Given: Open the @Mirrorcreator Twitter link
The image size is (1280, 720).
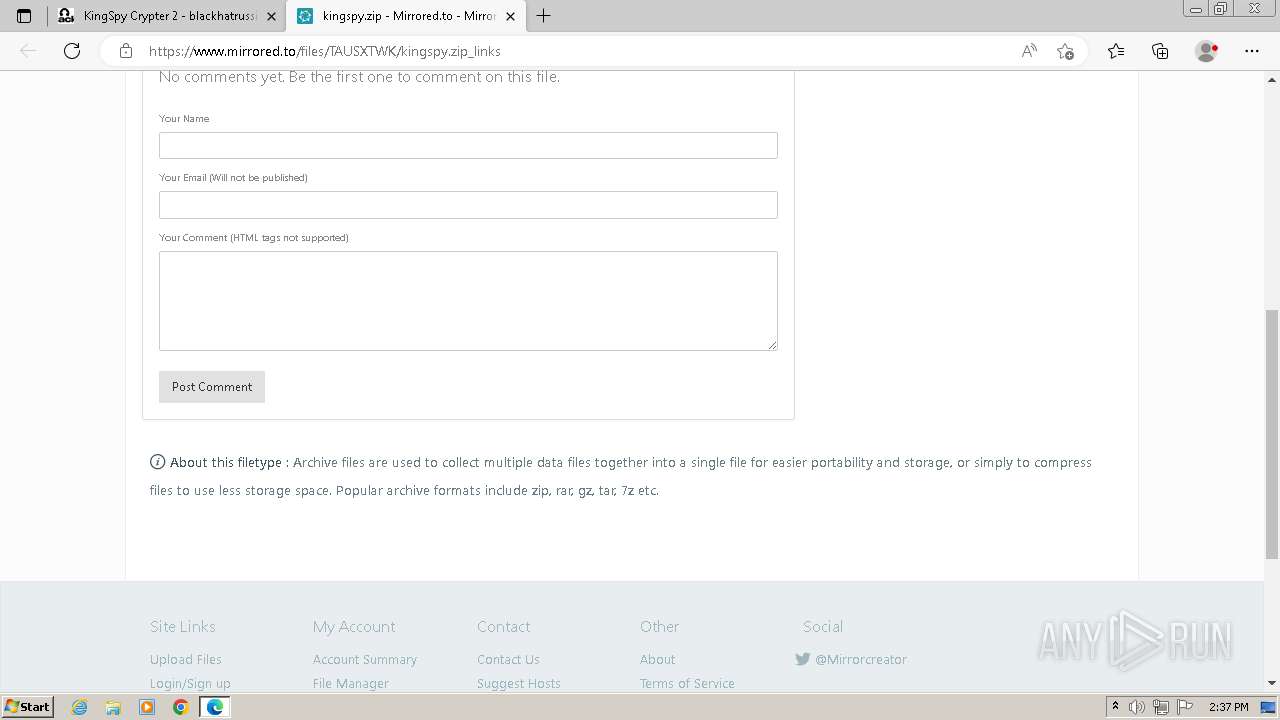Looking at the screenshot, I should click(x=861, y=659).
